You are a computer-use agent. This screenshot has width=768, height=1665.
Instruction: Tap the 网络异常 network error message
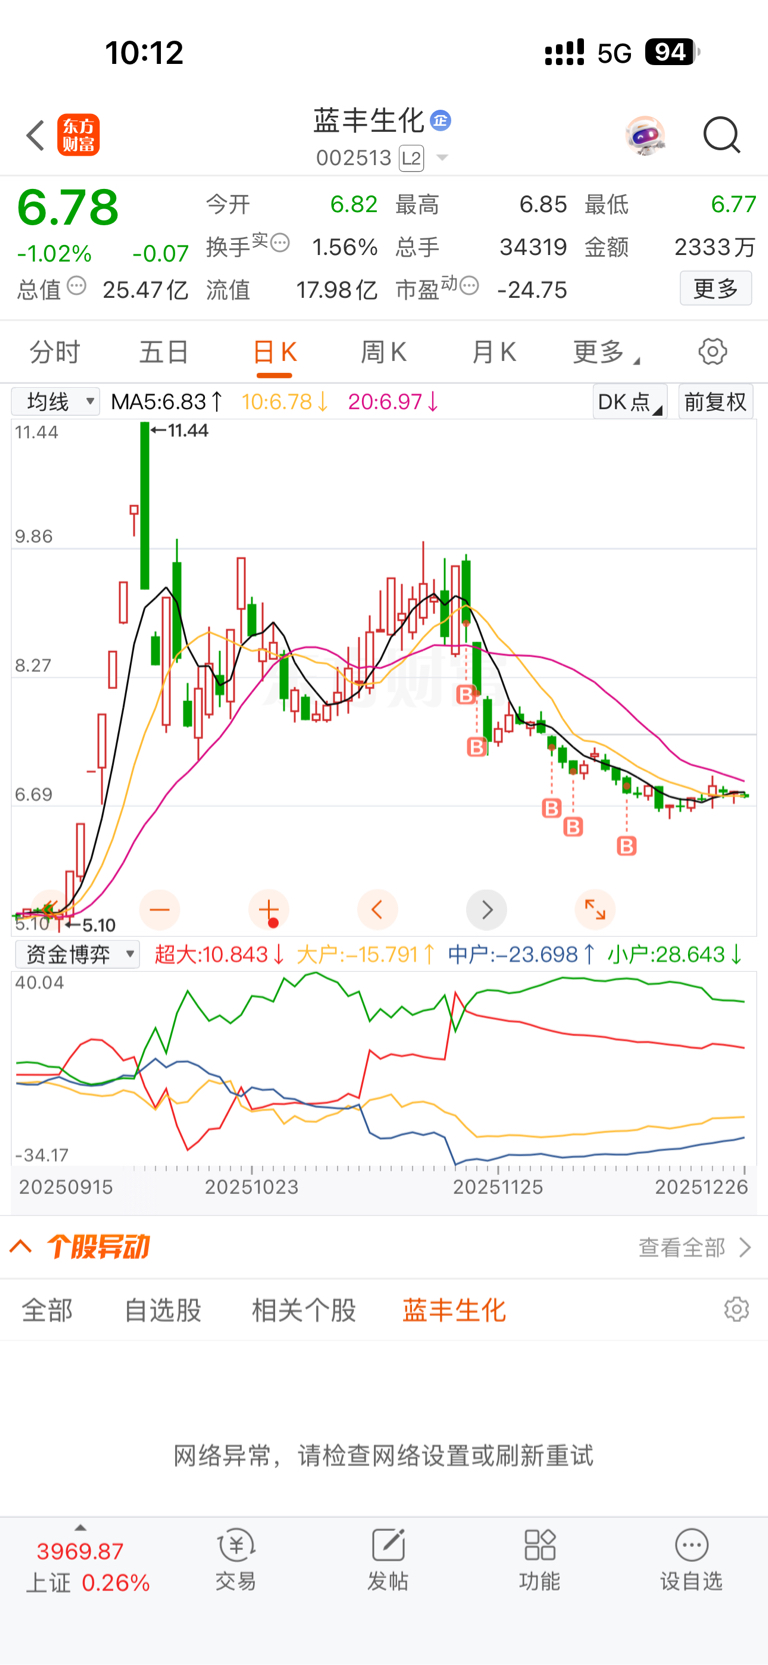tap(384, 1455)
